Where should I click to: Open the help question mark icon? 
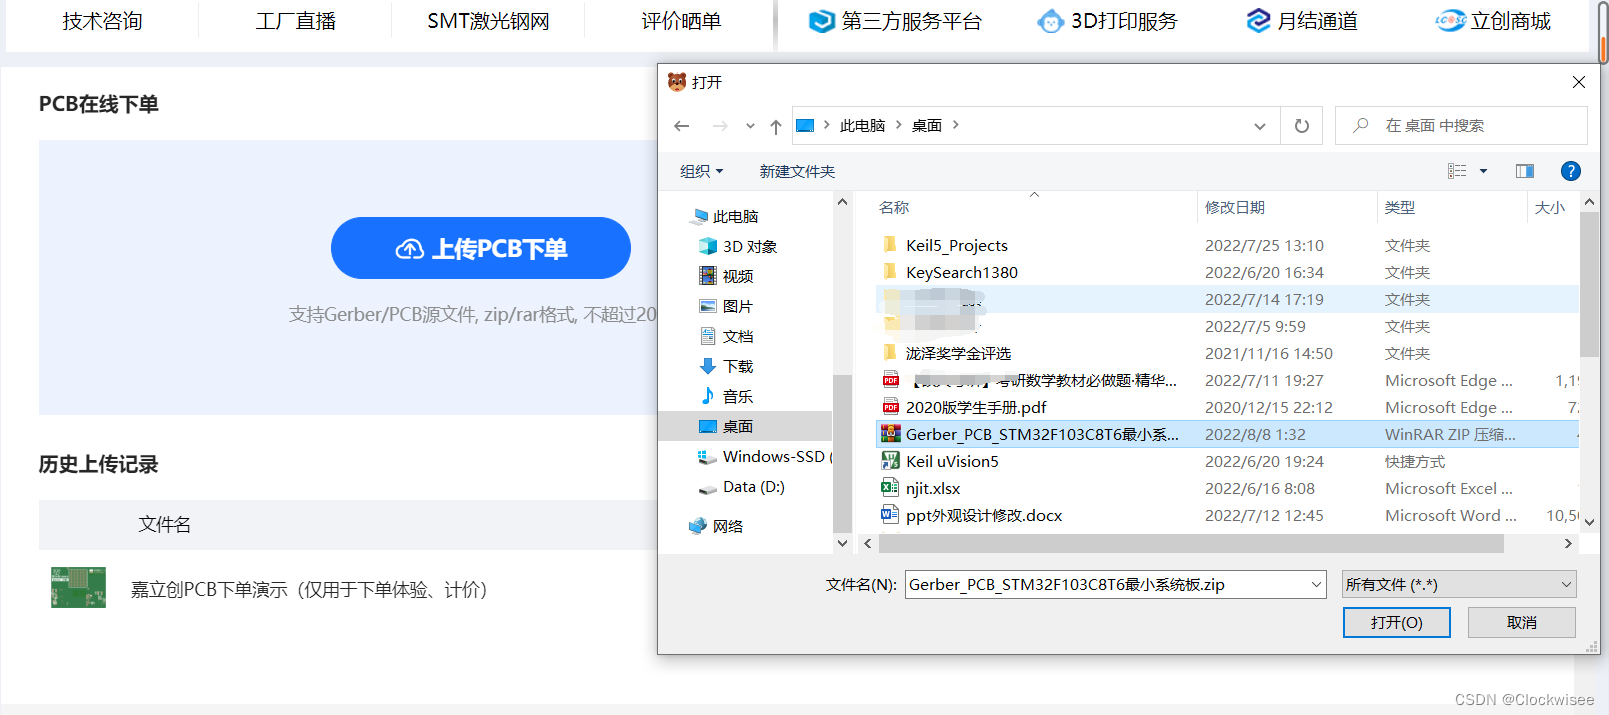tap(1571, 171)
